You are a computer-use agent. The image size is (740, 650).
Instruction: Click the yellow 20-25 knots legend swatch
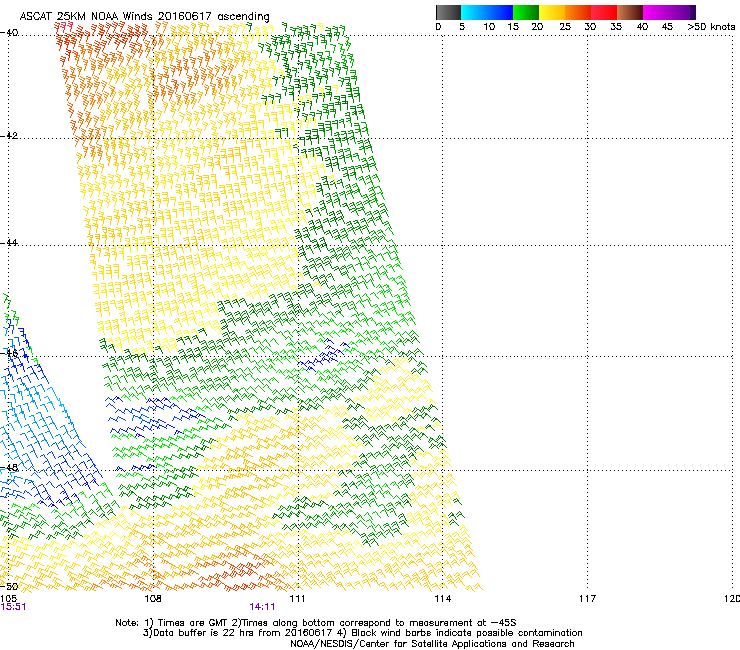coord(552,12)
